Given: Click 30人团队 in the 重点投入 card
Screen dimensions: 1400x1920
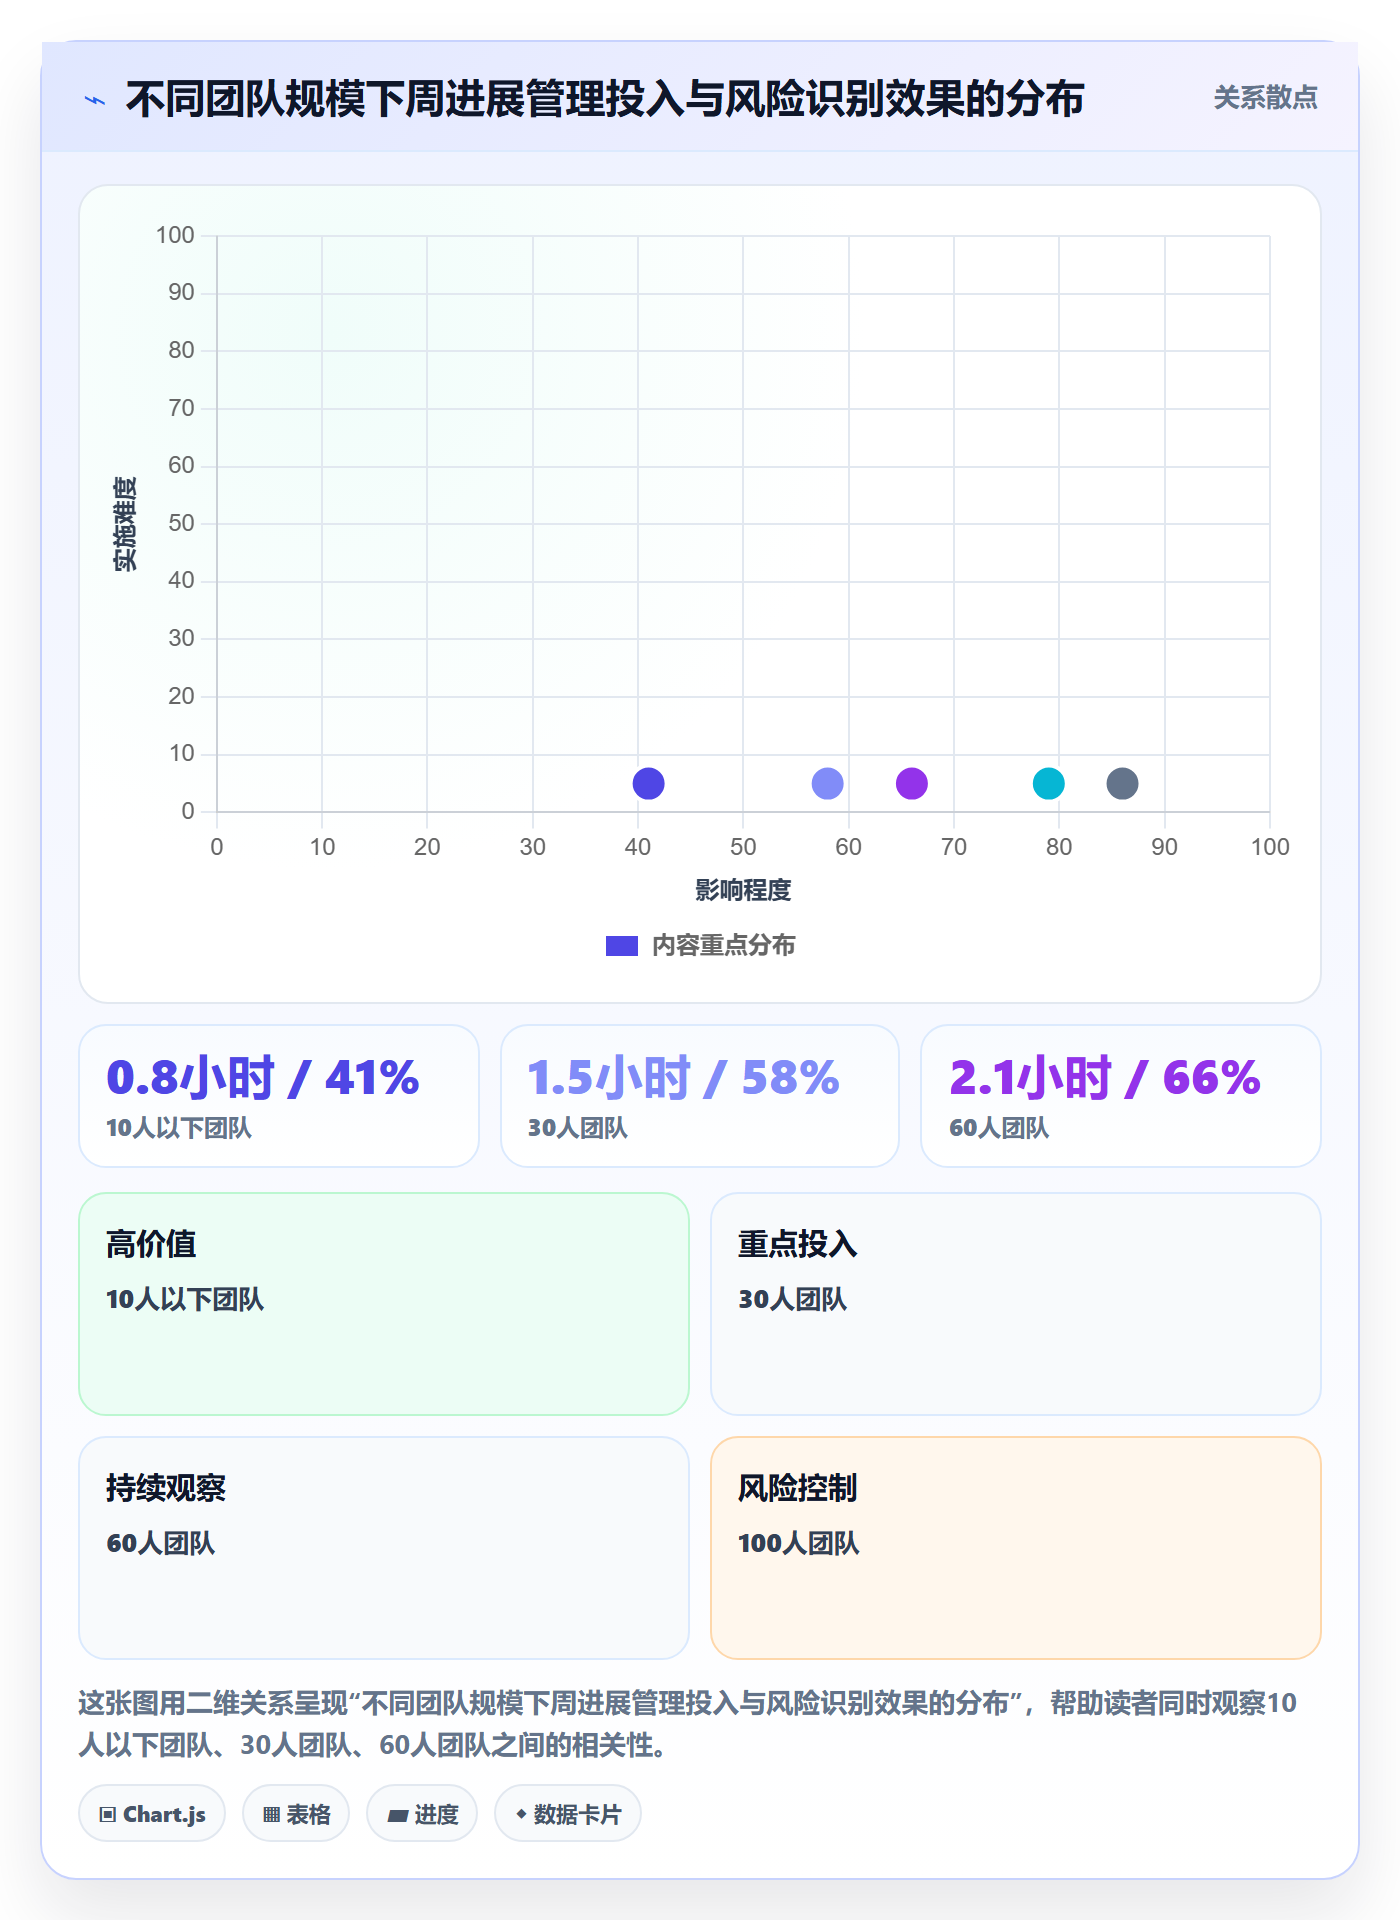Looking at the screenshot, I should pos(792,1299).
